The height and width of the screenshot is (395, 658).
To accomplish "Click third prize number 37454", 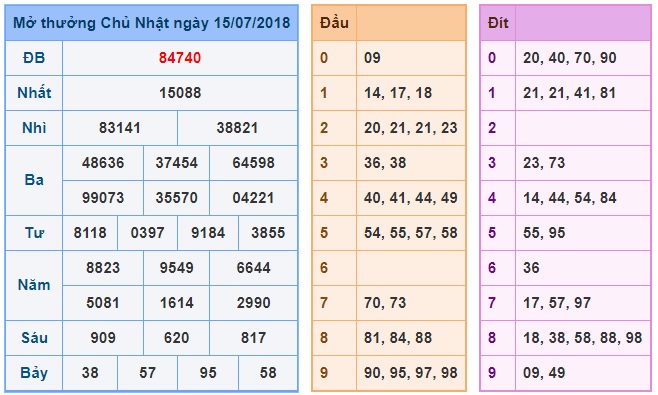I will point(176,163).
